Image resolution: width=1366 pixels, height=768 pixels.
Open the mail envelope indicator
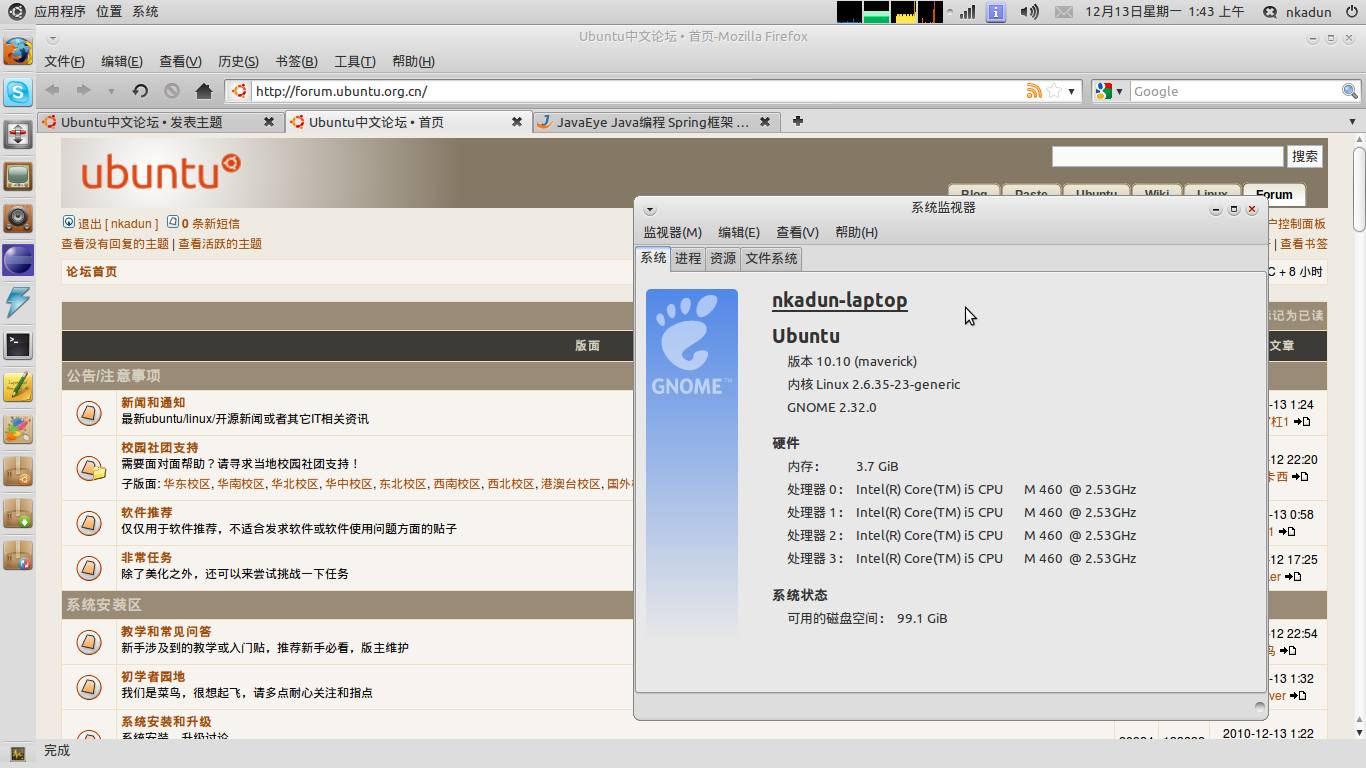(1064, 12)
